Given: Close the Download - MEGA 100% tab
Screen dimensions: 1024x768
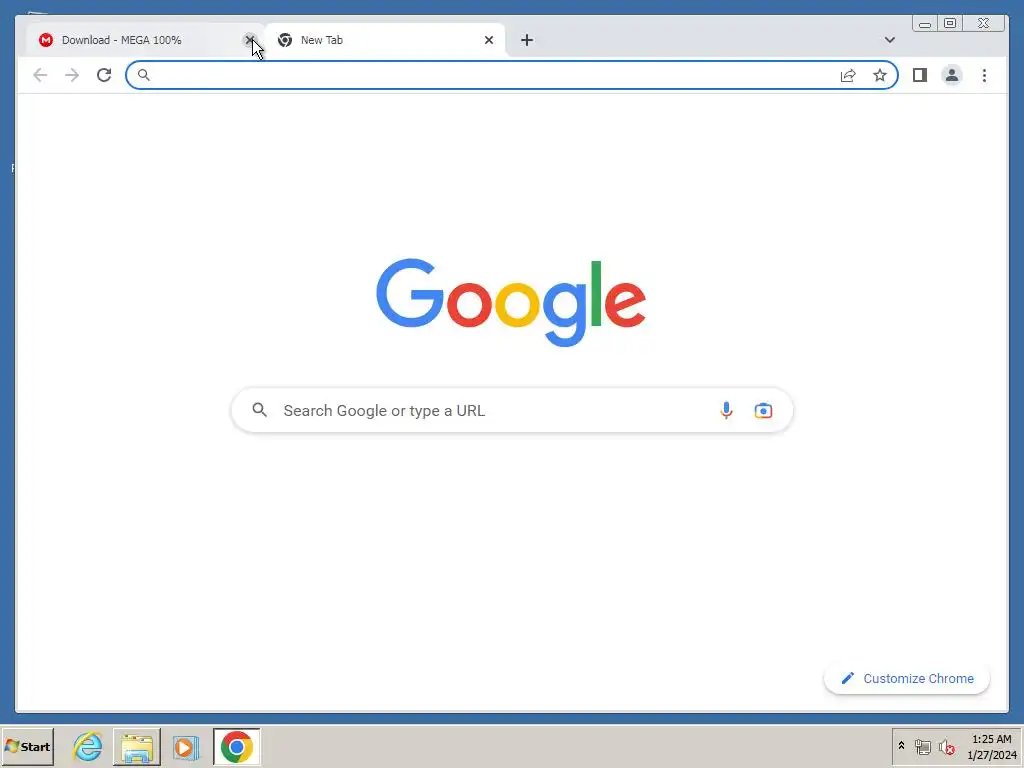Looking at the screenshot, I should tap(249, 40).
